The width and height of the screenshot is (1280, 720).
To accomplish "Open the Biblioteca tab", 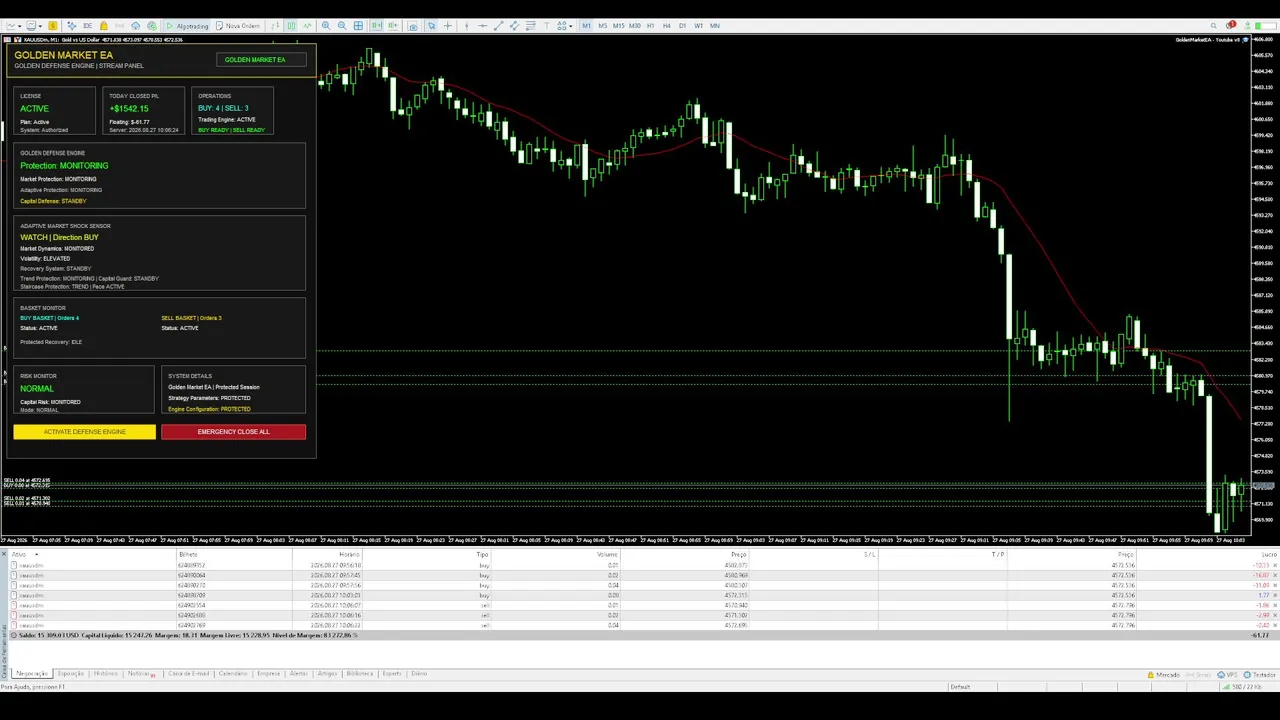I will pyautogui.click(x=360, y=674).
